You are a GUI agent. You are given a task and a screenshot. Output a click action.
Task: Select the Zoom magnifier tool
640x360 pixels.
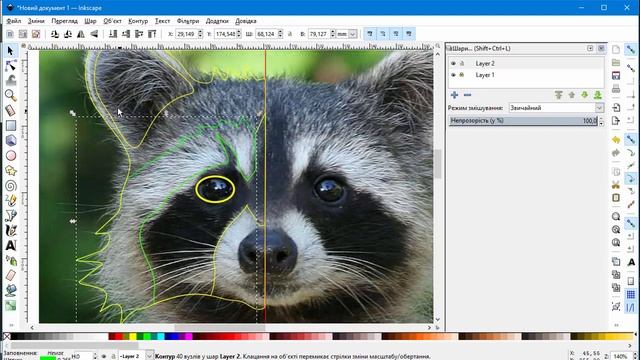[11, 95]
